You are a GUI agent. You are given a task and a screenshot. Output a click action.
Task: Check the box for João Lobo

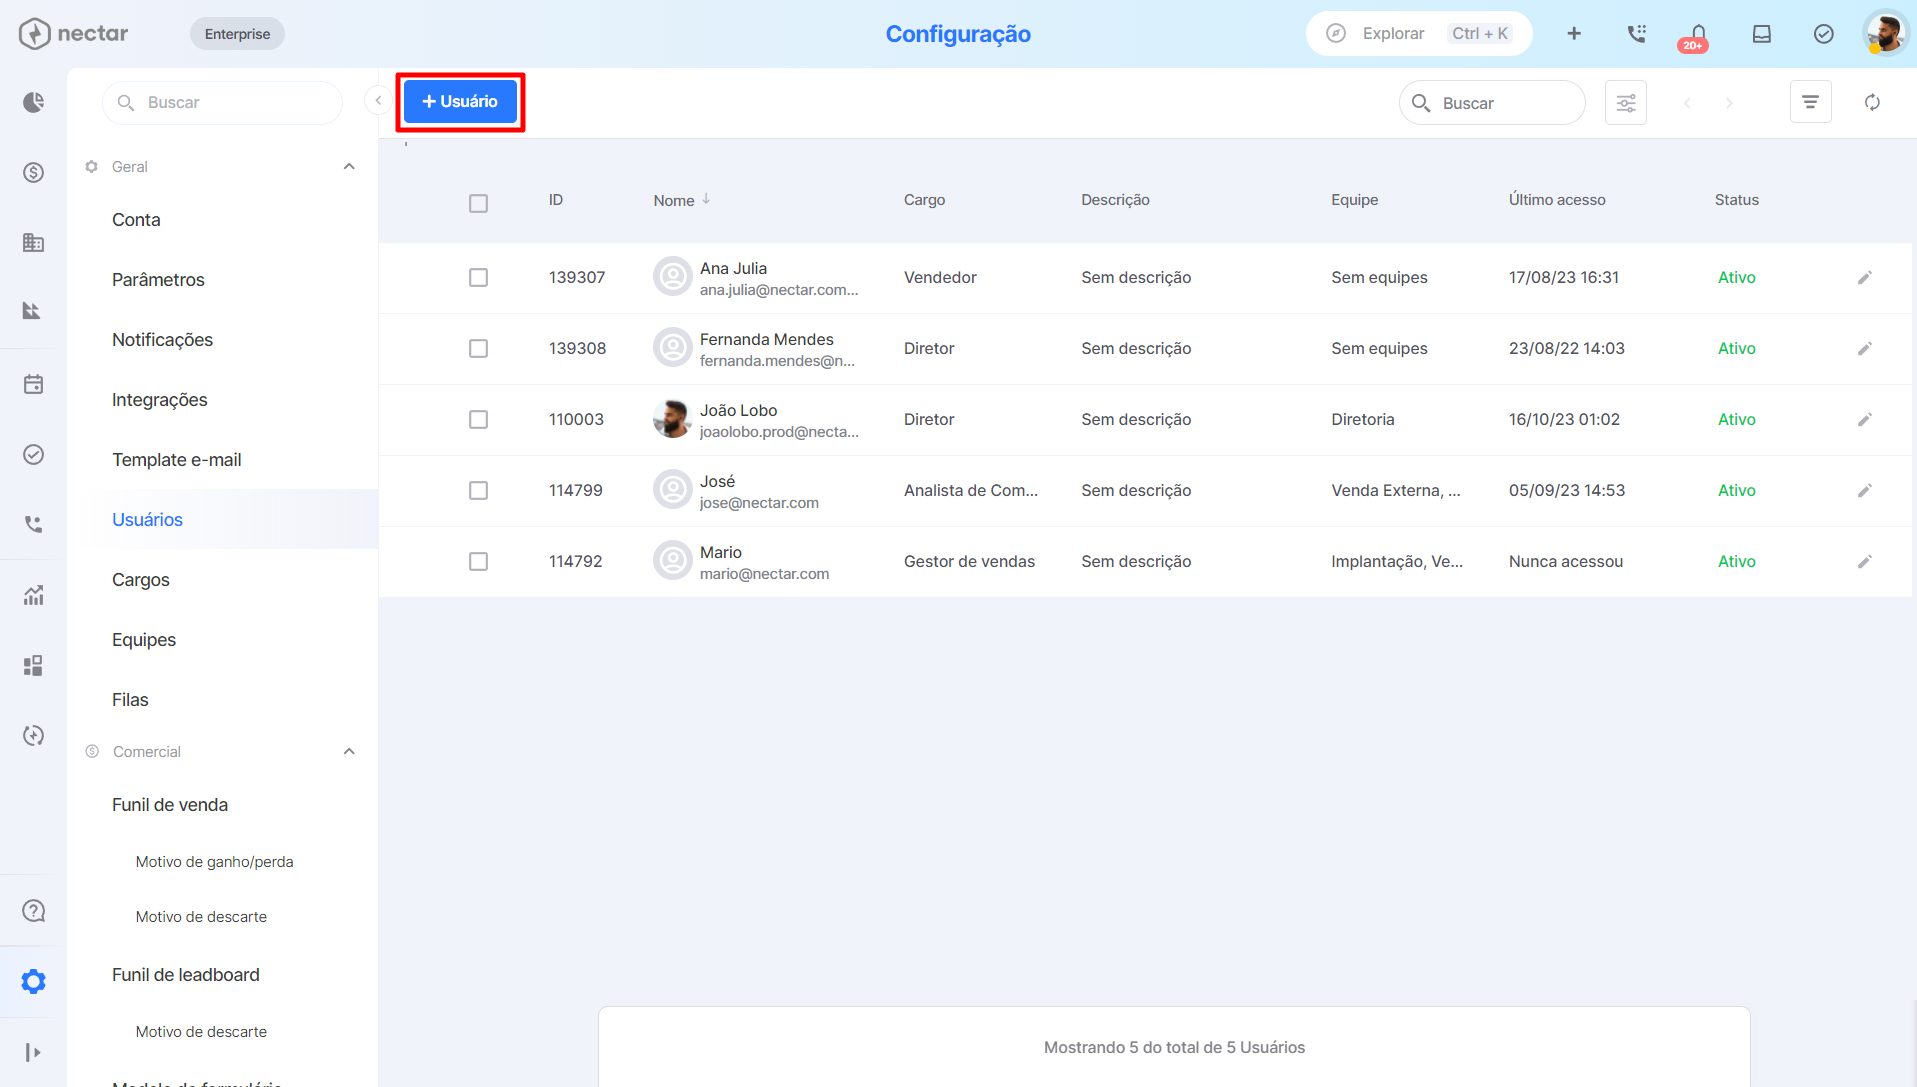pos(478,419)
